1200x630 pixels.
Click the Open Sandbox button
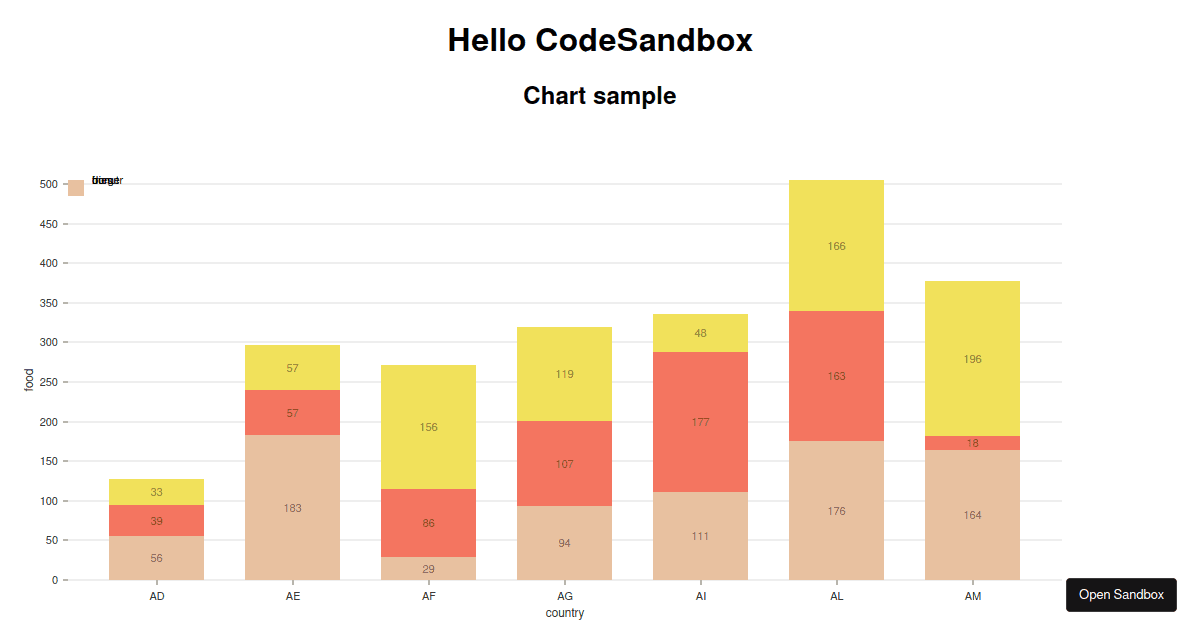click(1121, 594)
